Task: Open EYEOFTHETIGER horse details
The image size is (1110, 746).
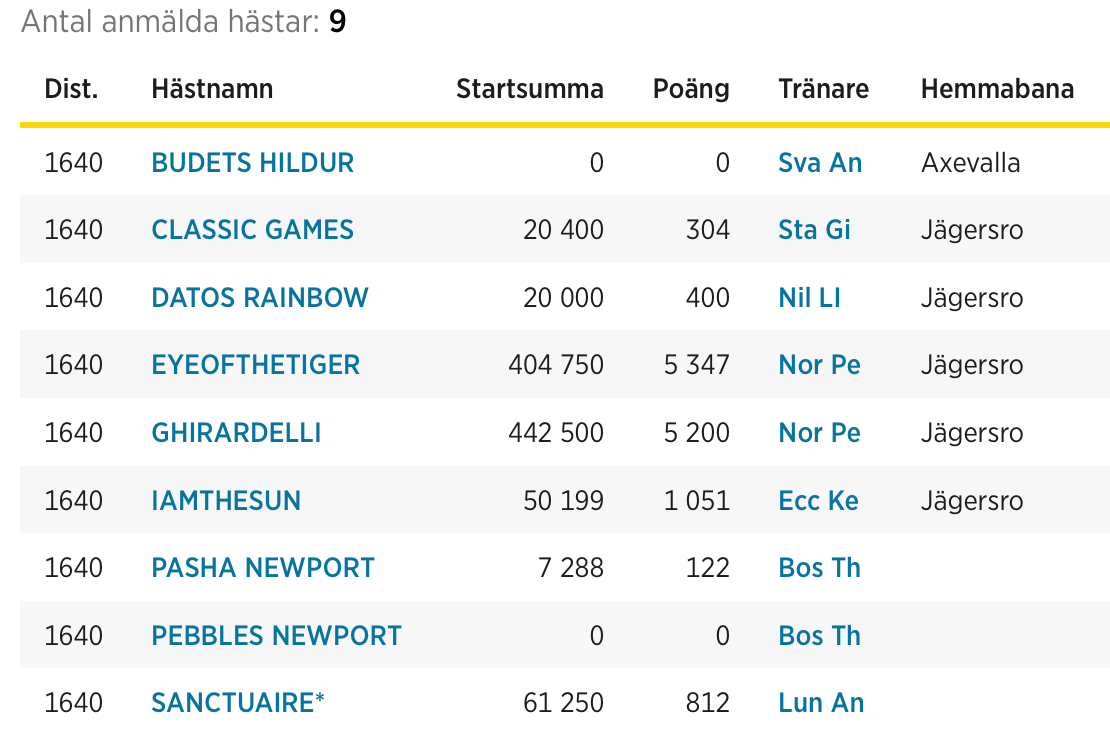Action: click(256, 365)
